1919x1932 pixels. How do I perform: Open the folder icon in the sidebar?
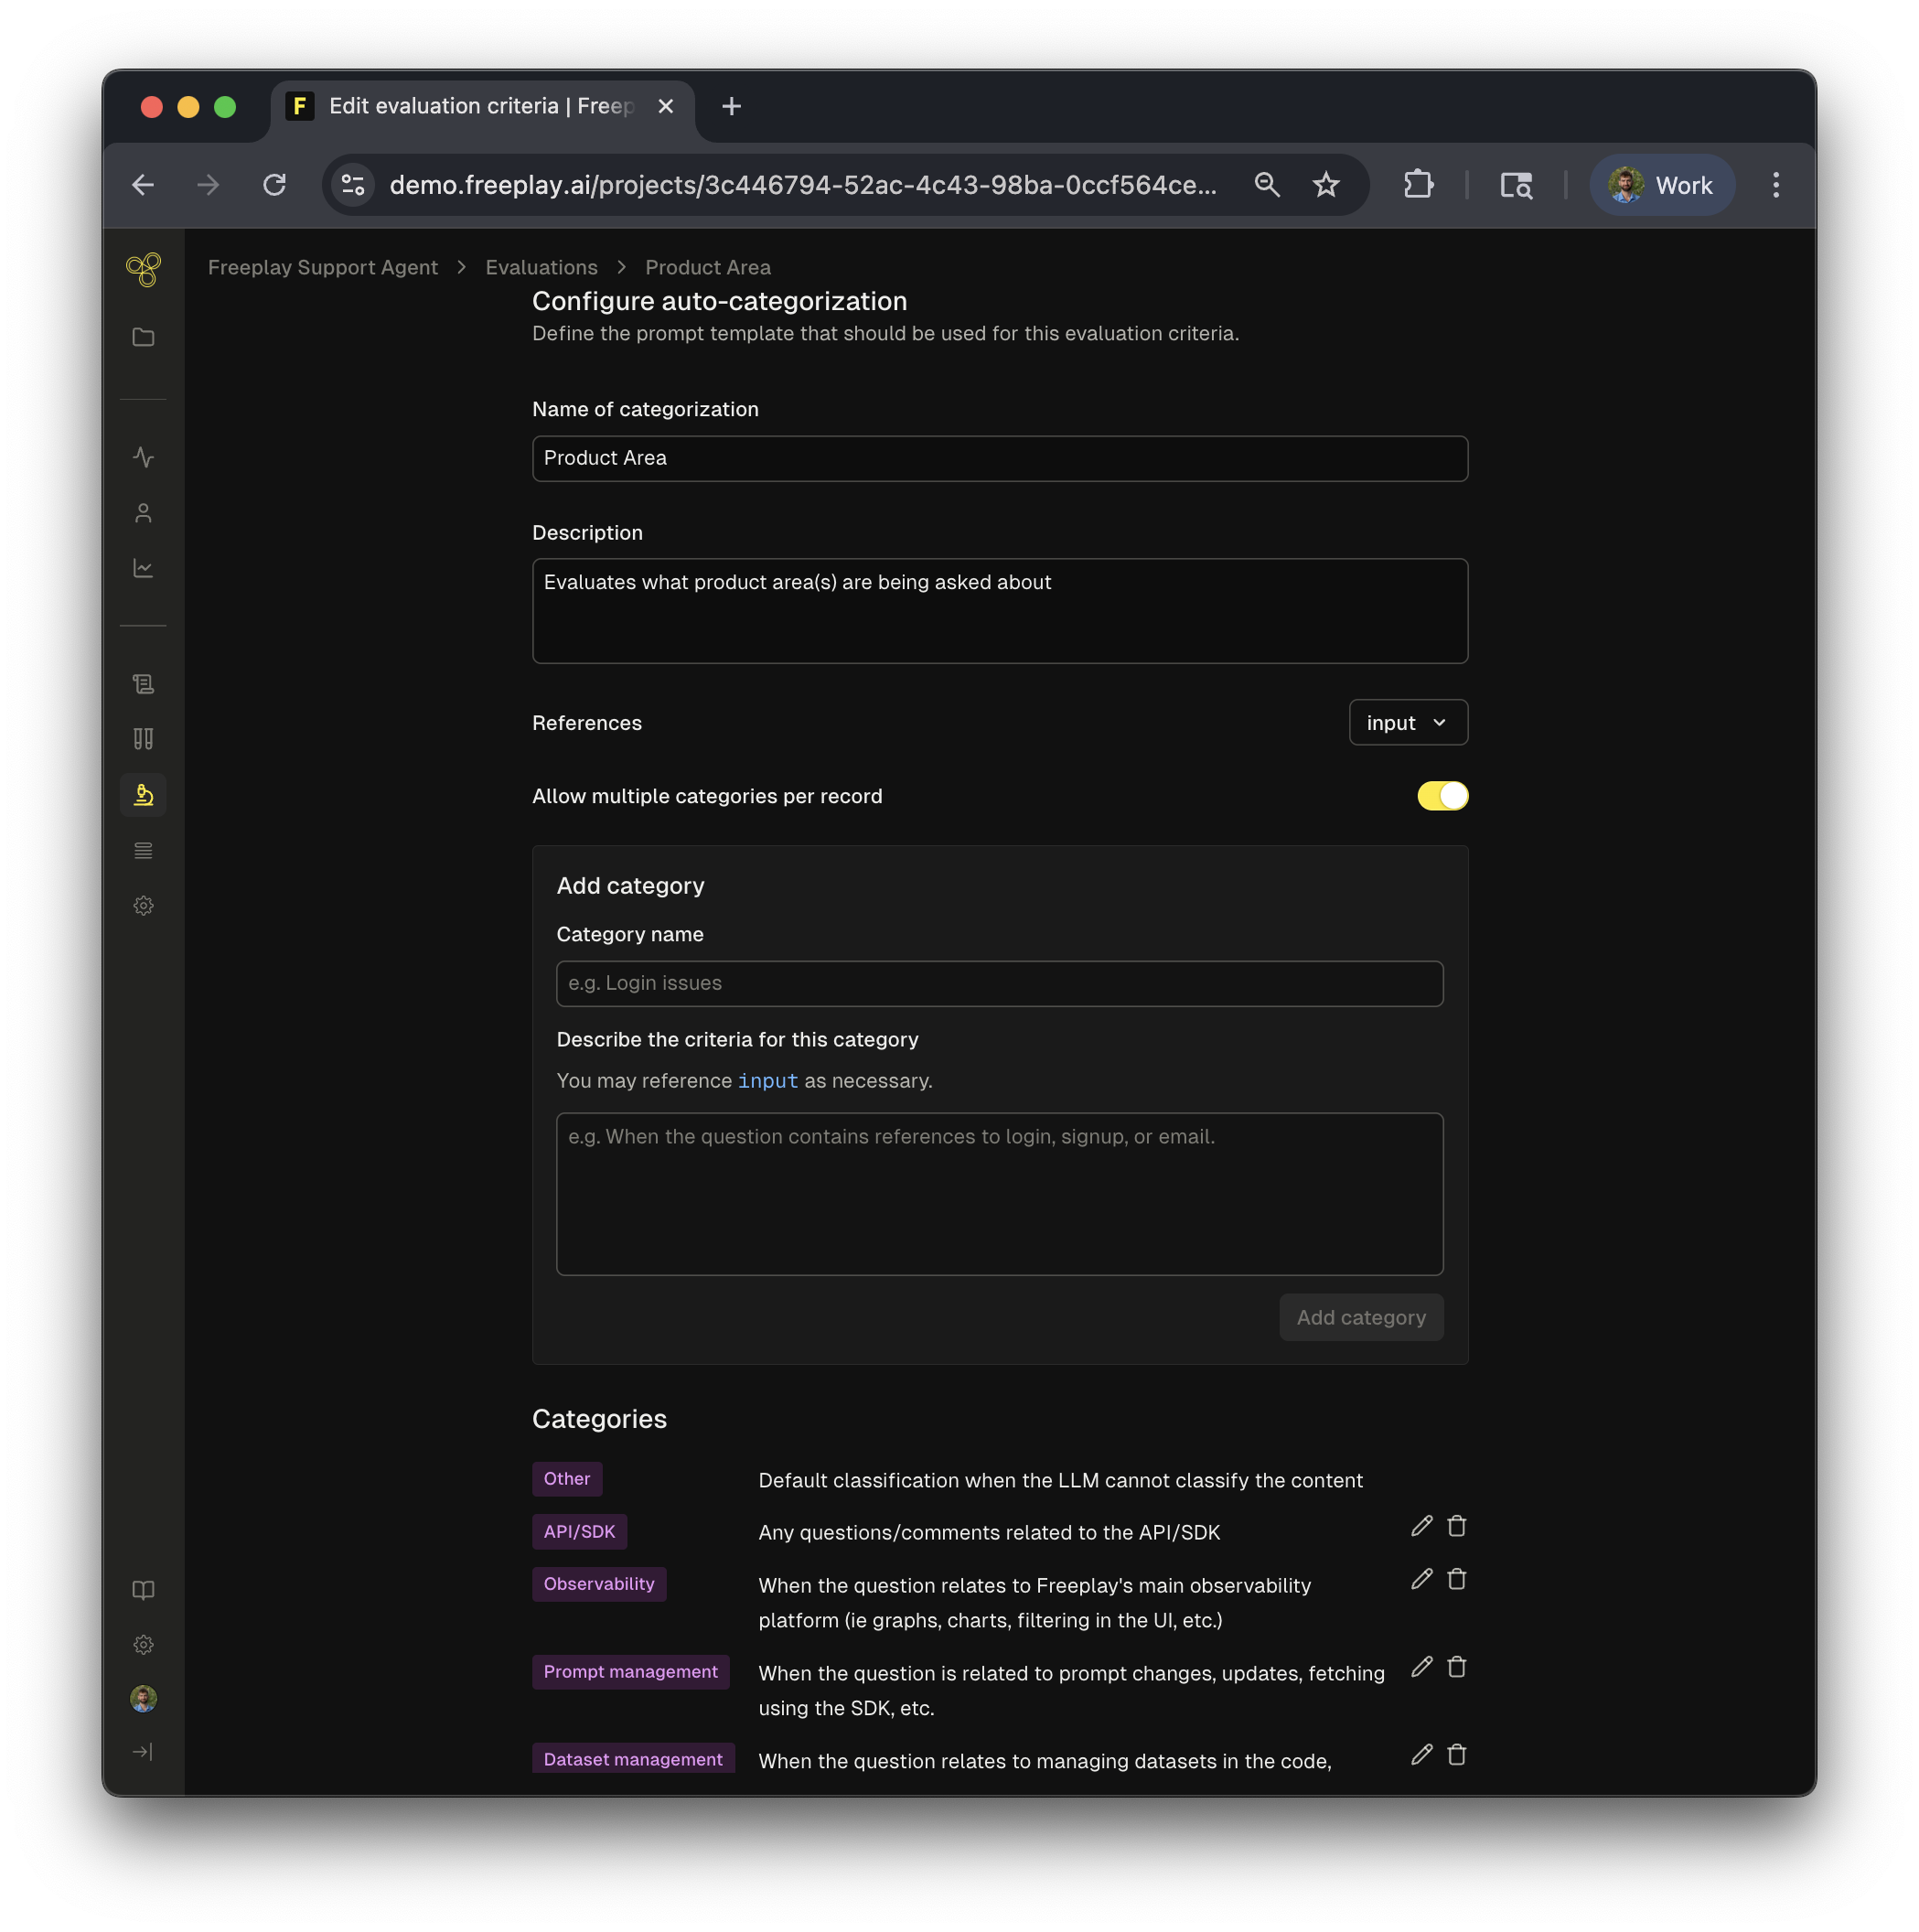(143, 337)
